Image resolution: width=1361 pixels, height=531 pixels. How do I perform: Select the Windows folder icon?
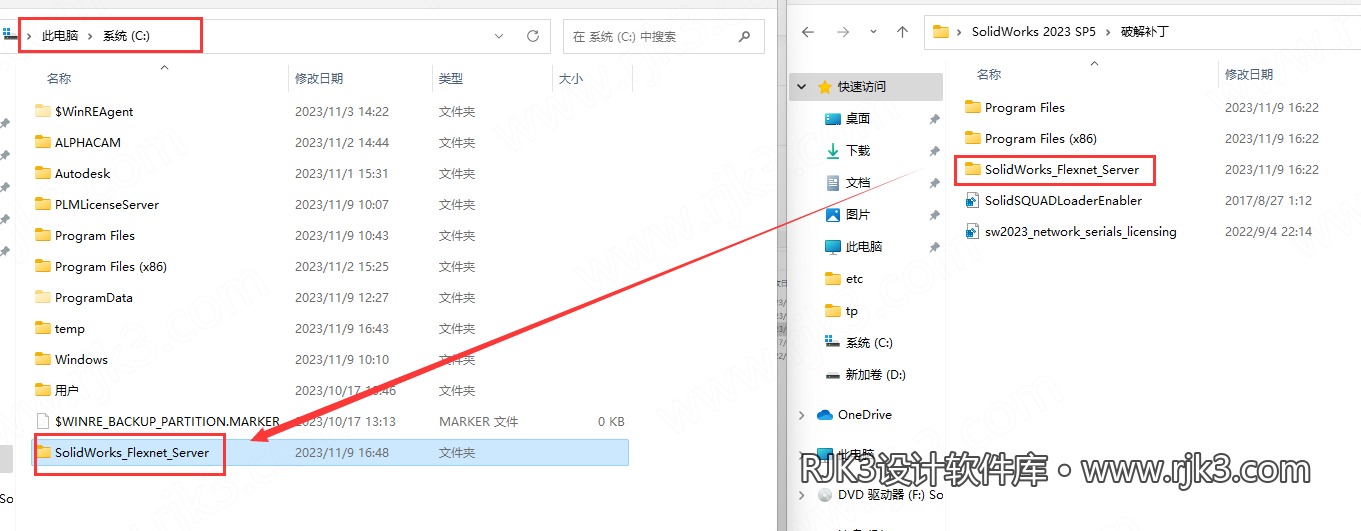42,359
